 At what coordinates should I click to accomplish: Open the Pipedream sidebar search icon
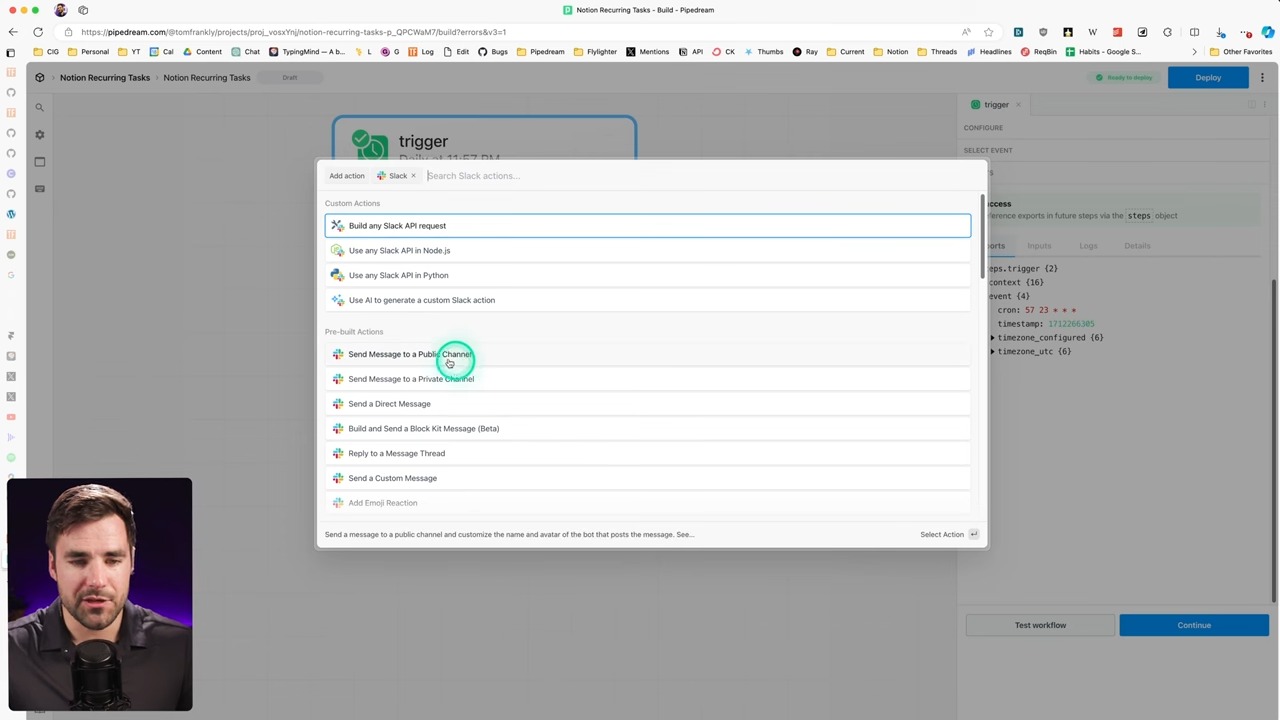click(40, 107)
